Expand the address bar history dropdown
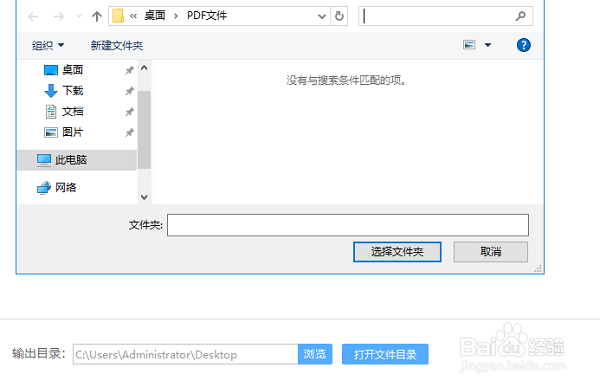 click(x=322, y=16)
